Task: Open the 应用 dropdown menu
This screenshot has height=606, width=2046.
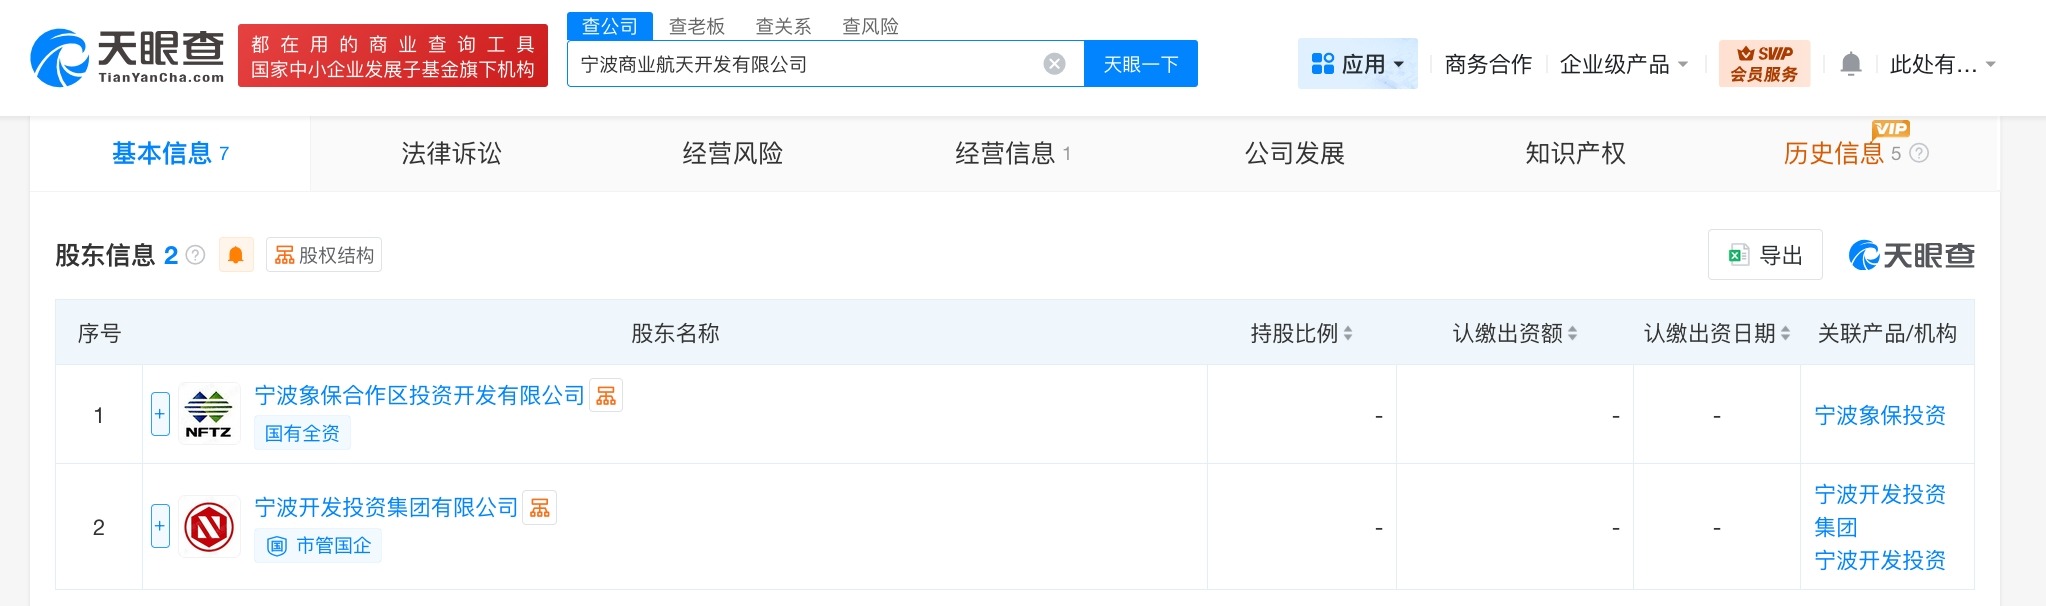Action: (1357, 64)
